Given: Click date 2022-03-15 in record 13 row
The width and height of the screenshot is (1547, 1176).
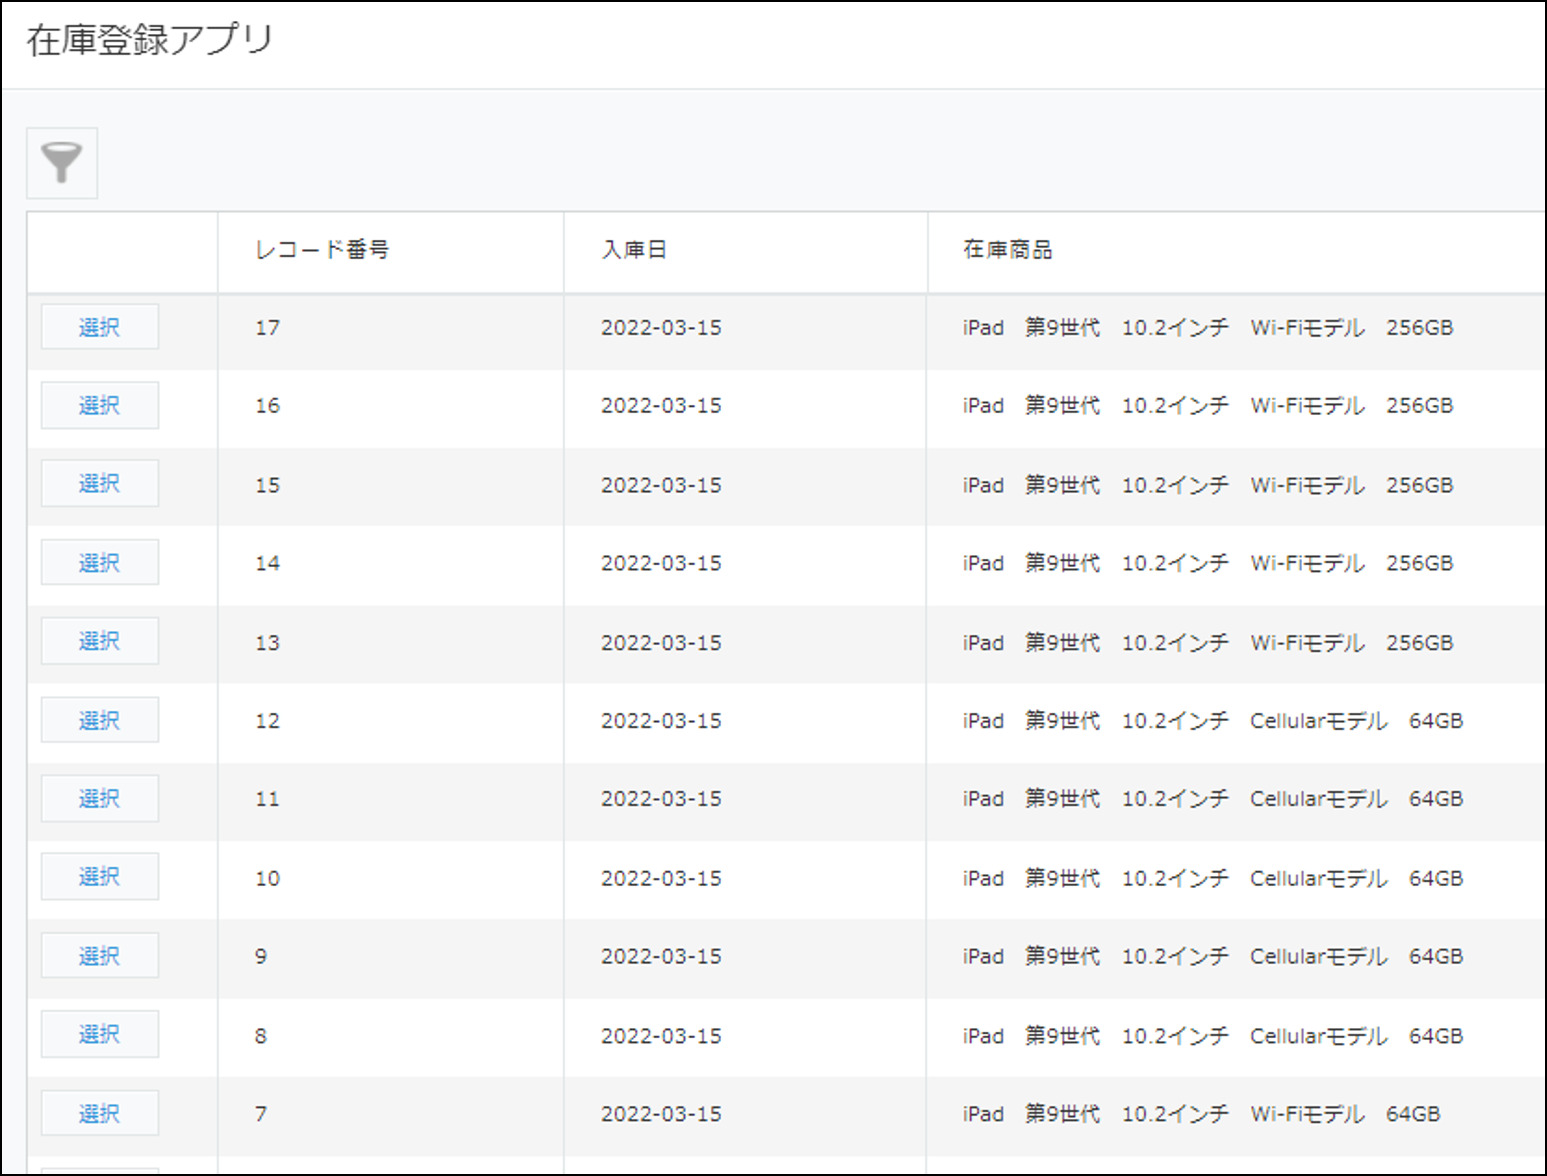Looking at the screenshot, I should tap(661, 642).
